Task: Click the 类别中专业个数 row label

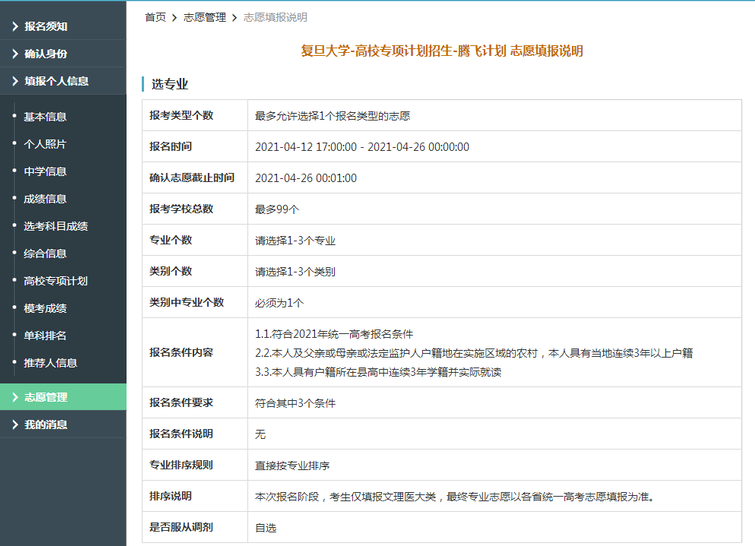Action: coord(186,302)
